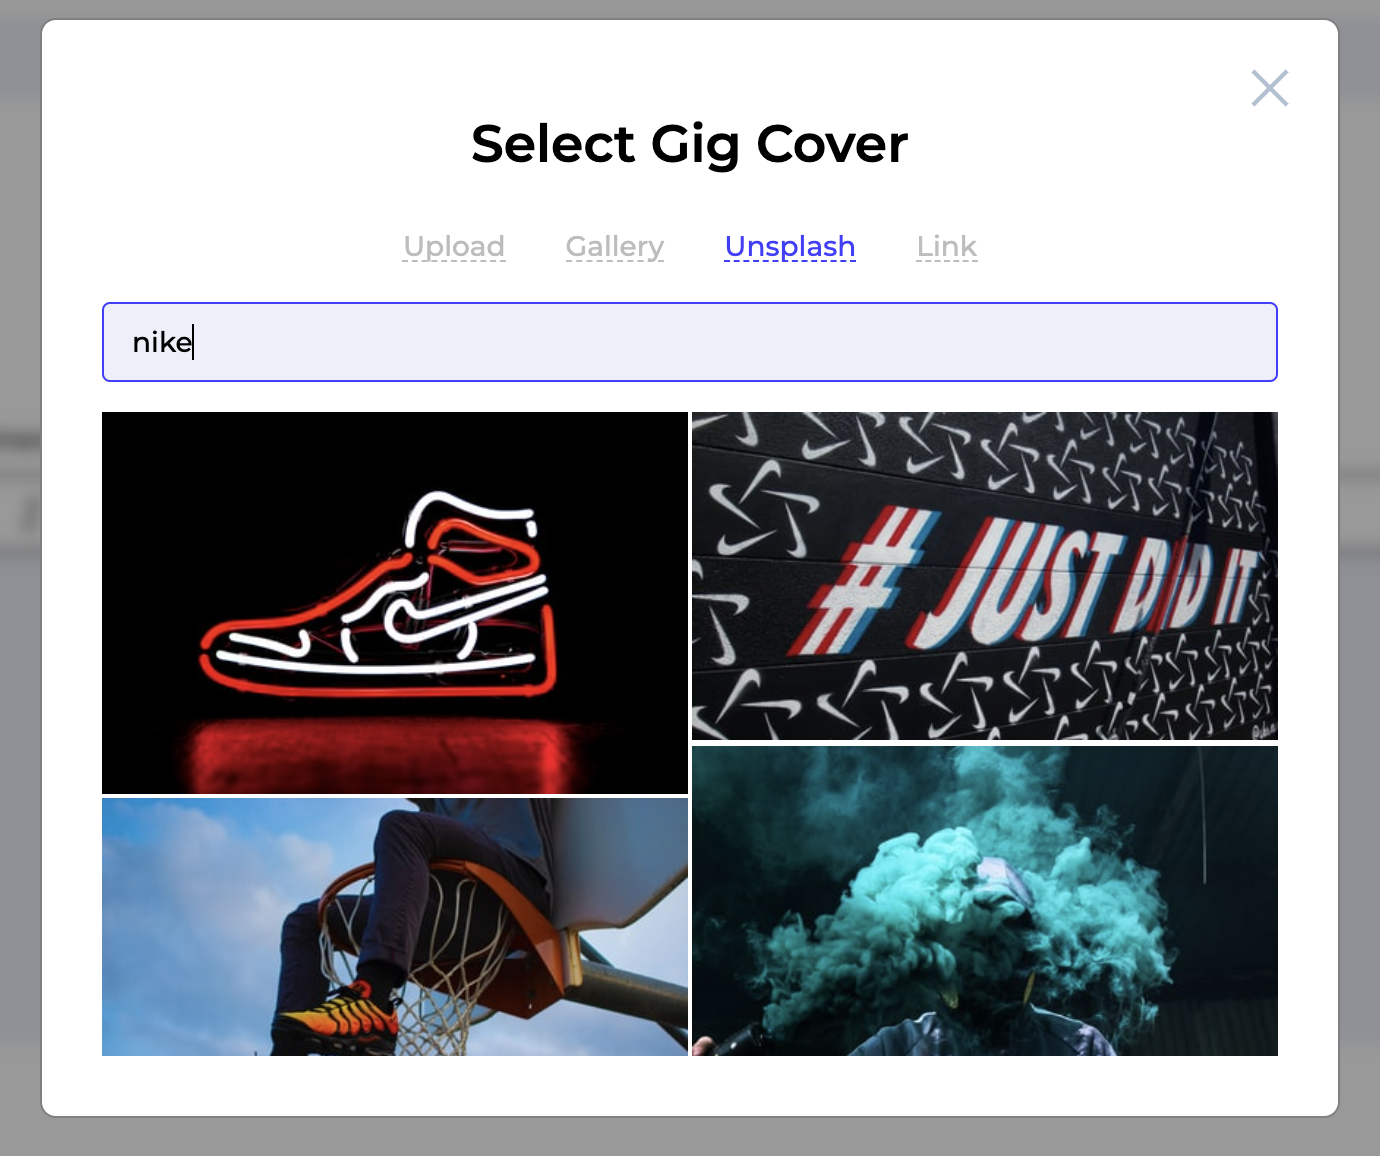Select the basketball hoop sneaker photo
Viewport: 1380px width, 1156px height.
point(395,927)
